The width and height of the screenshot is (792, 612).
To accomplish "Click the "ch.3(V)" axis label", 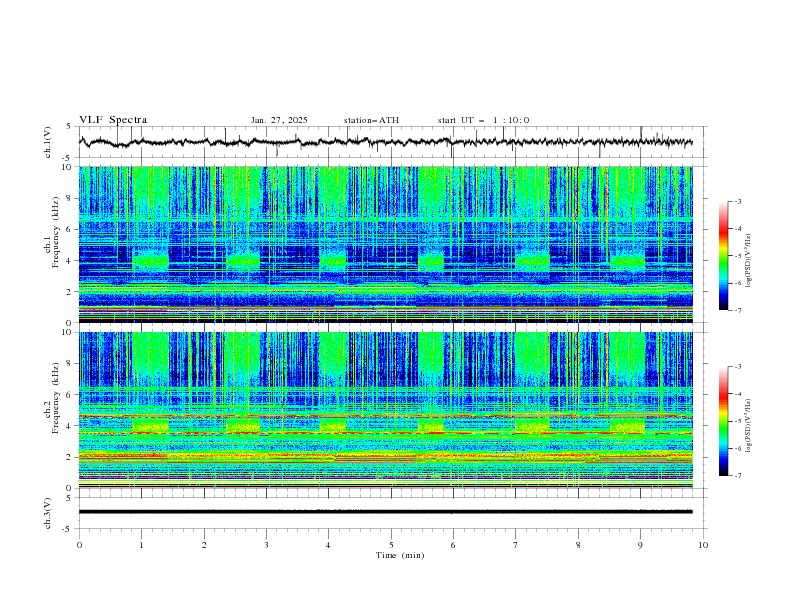I will click(48, 513).
